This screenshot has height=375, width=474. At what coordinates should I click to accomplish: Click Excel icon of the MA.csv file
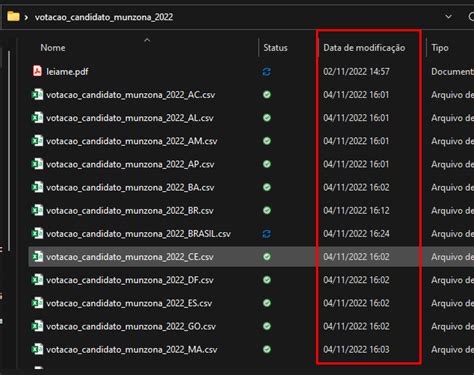(37, 349)
